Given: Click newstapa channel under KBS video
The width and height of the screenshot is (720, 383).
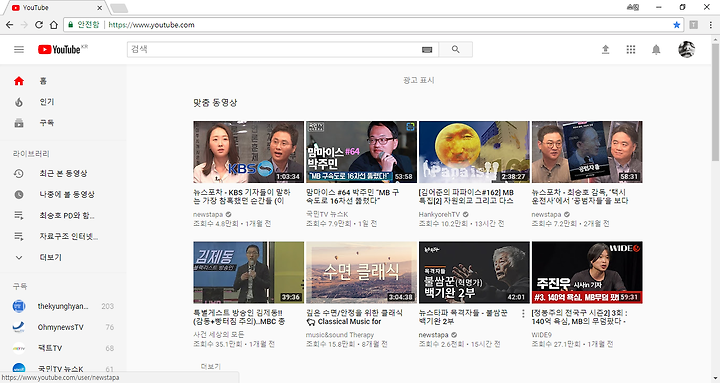Looking at the screenshot, I should pos(208,214).
